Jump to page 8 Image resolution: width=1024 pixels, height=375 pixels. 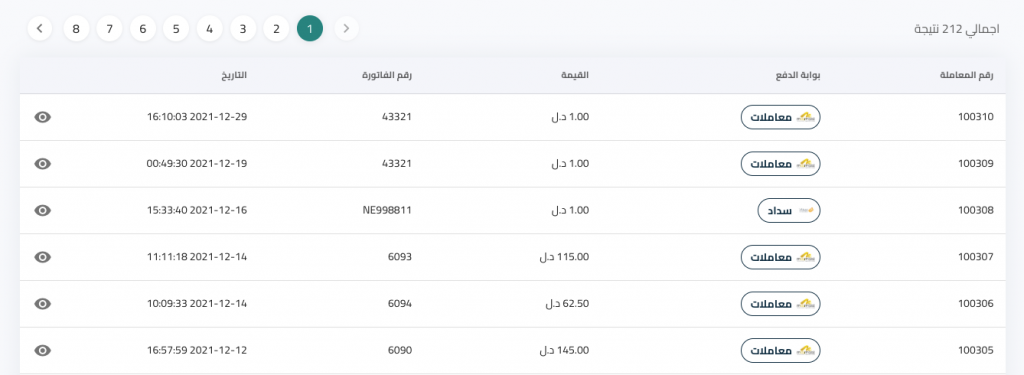pos(76,29)
